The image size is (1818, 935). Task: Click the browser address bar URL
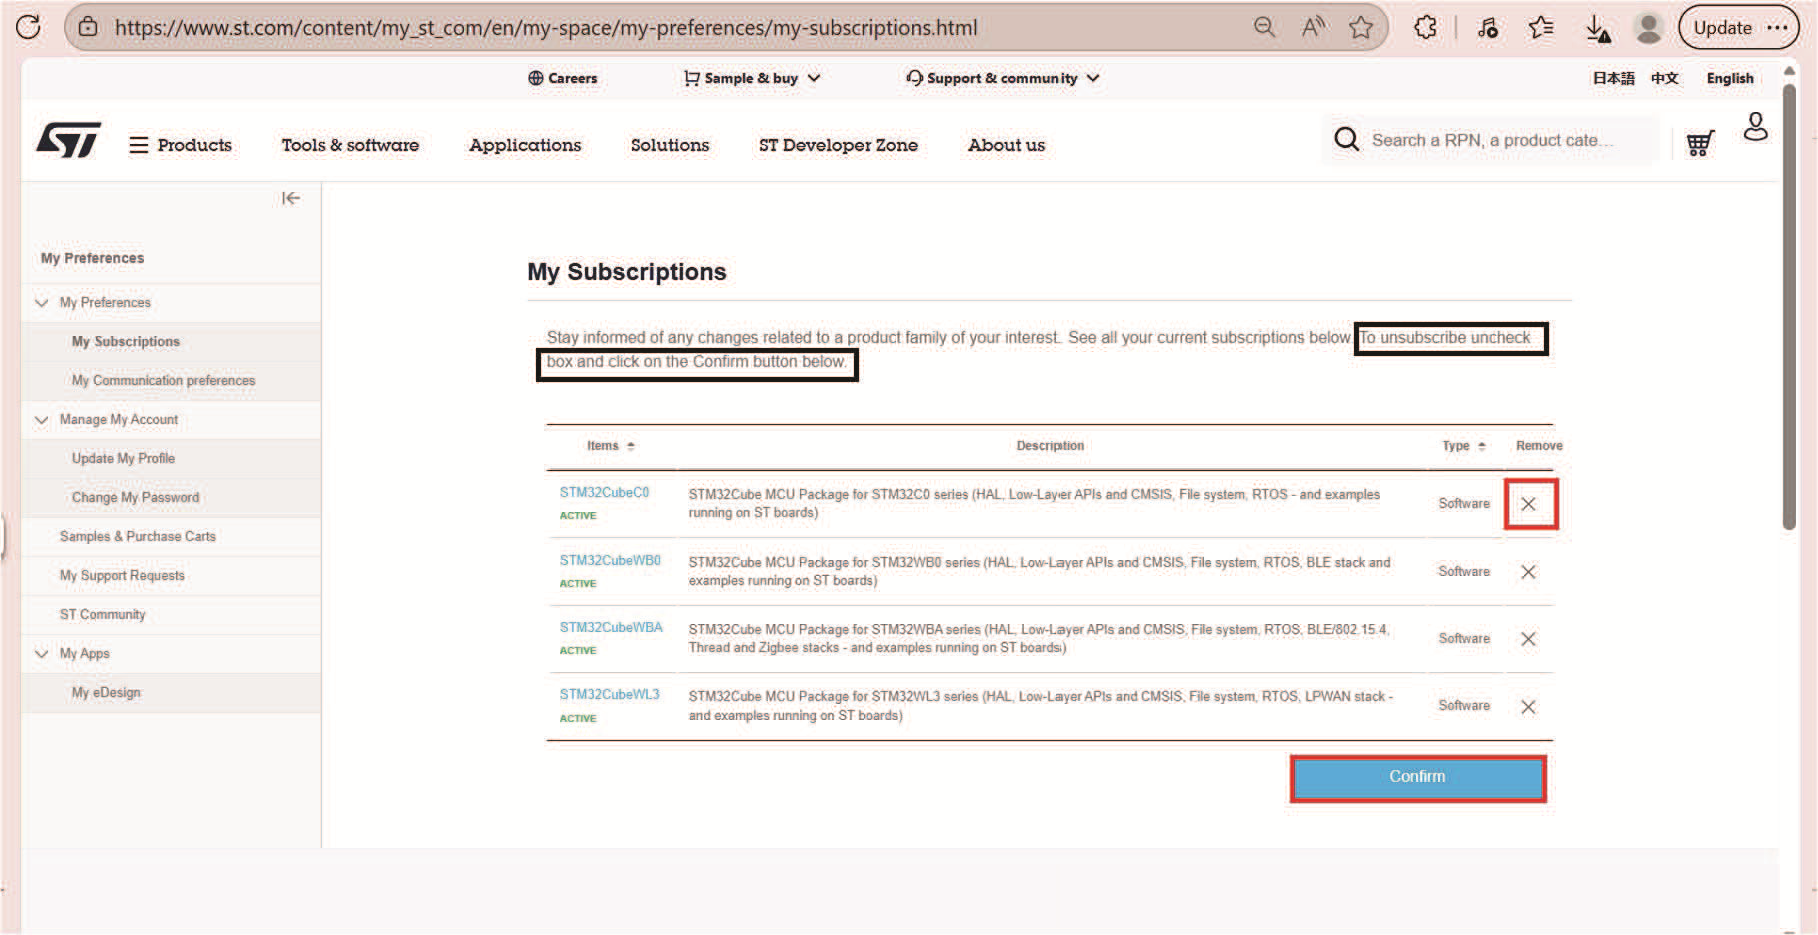(x=546, y=27)
